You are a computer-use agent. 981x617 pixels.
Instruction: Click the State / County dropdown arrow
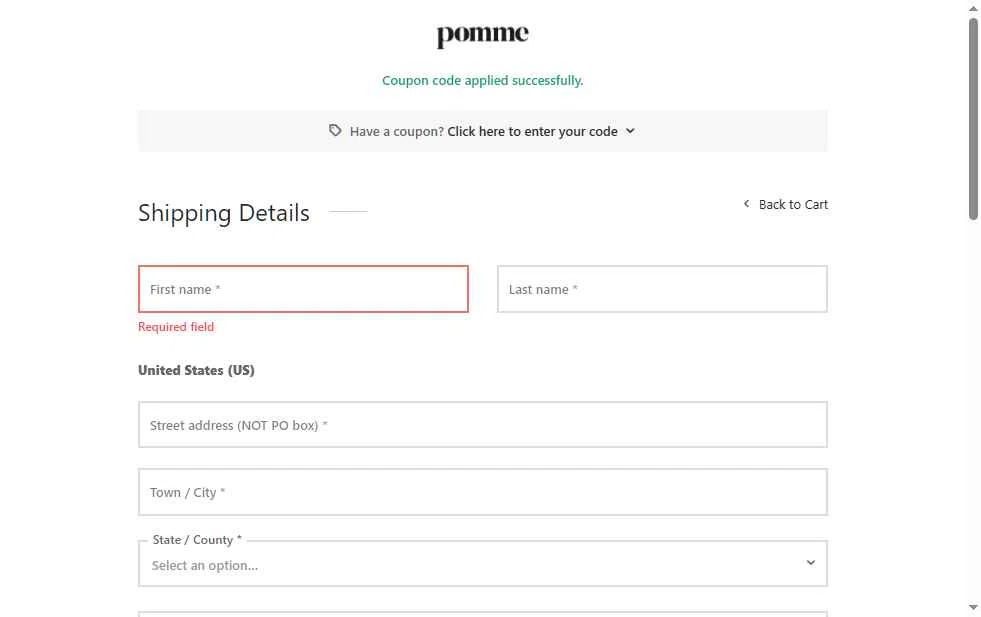(810, 563)
